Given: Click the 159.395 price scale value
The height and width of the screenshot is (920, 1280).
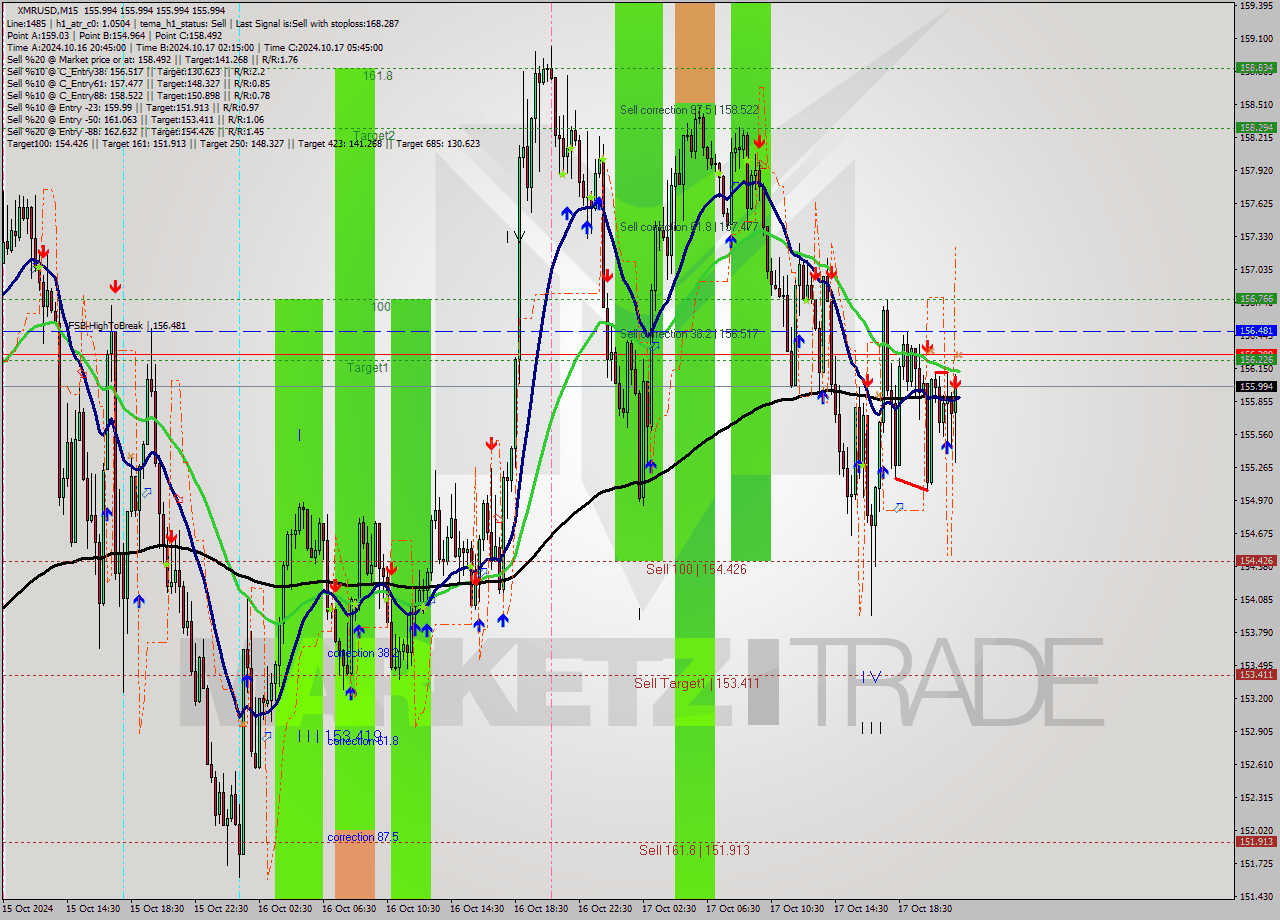Looking at the screenshot, I should (x=1256, y=6).
